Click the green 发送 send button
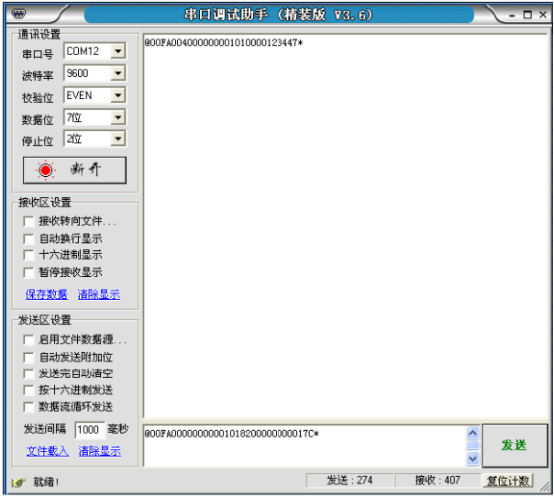 [514, 445]
